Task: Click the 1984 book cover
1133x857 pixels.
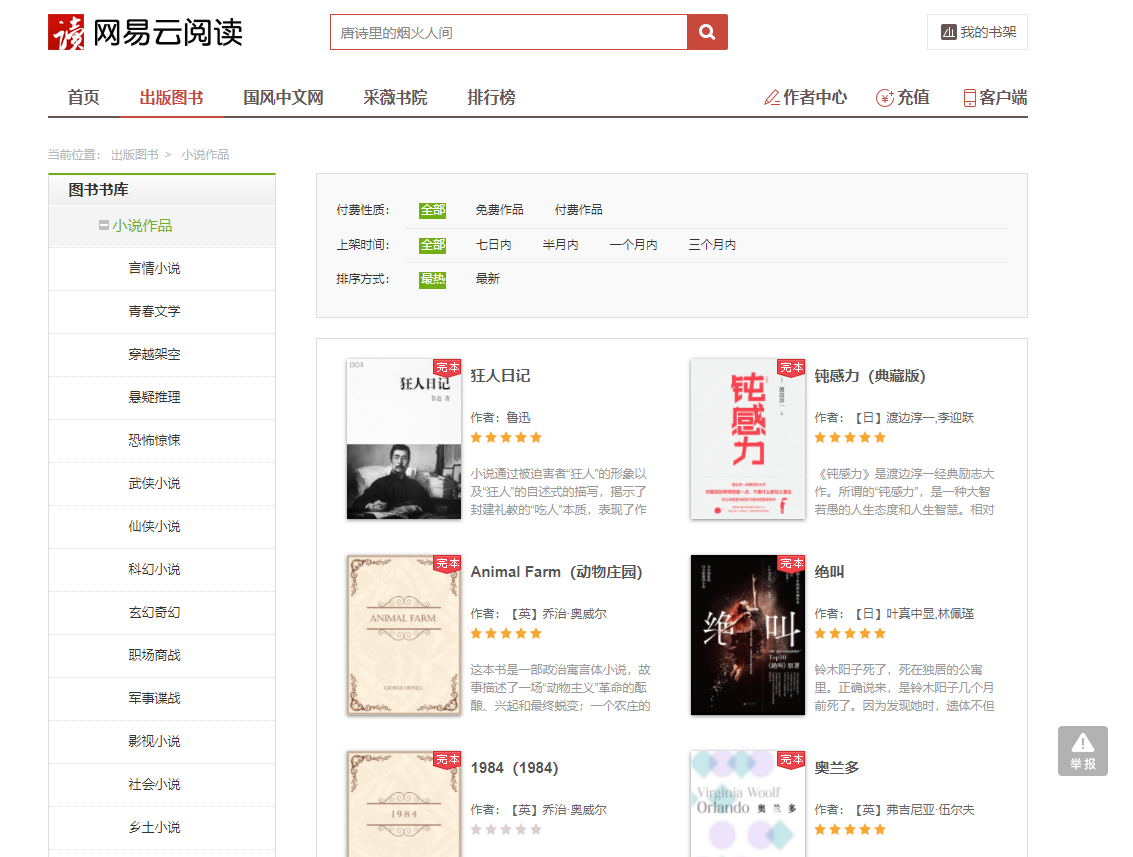Action: coord(404,804)
